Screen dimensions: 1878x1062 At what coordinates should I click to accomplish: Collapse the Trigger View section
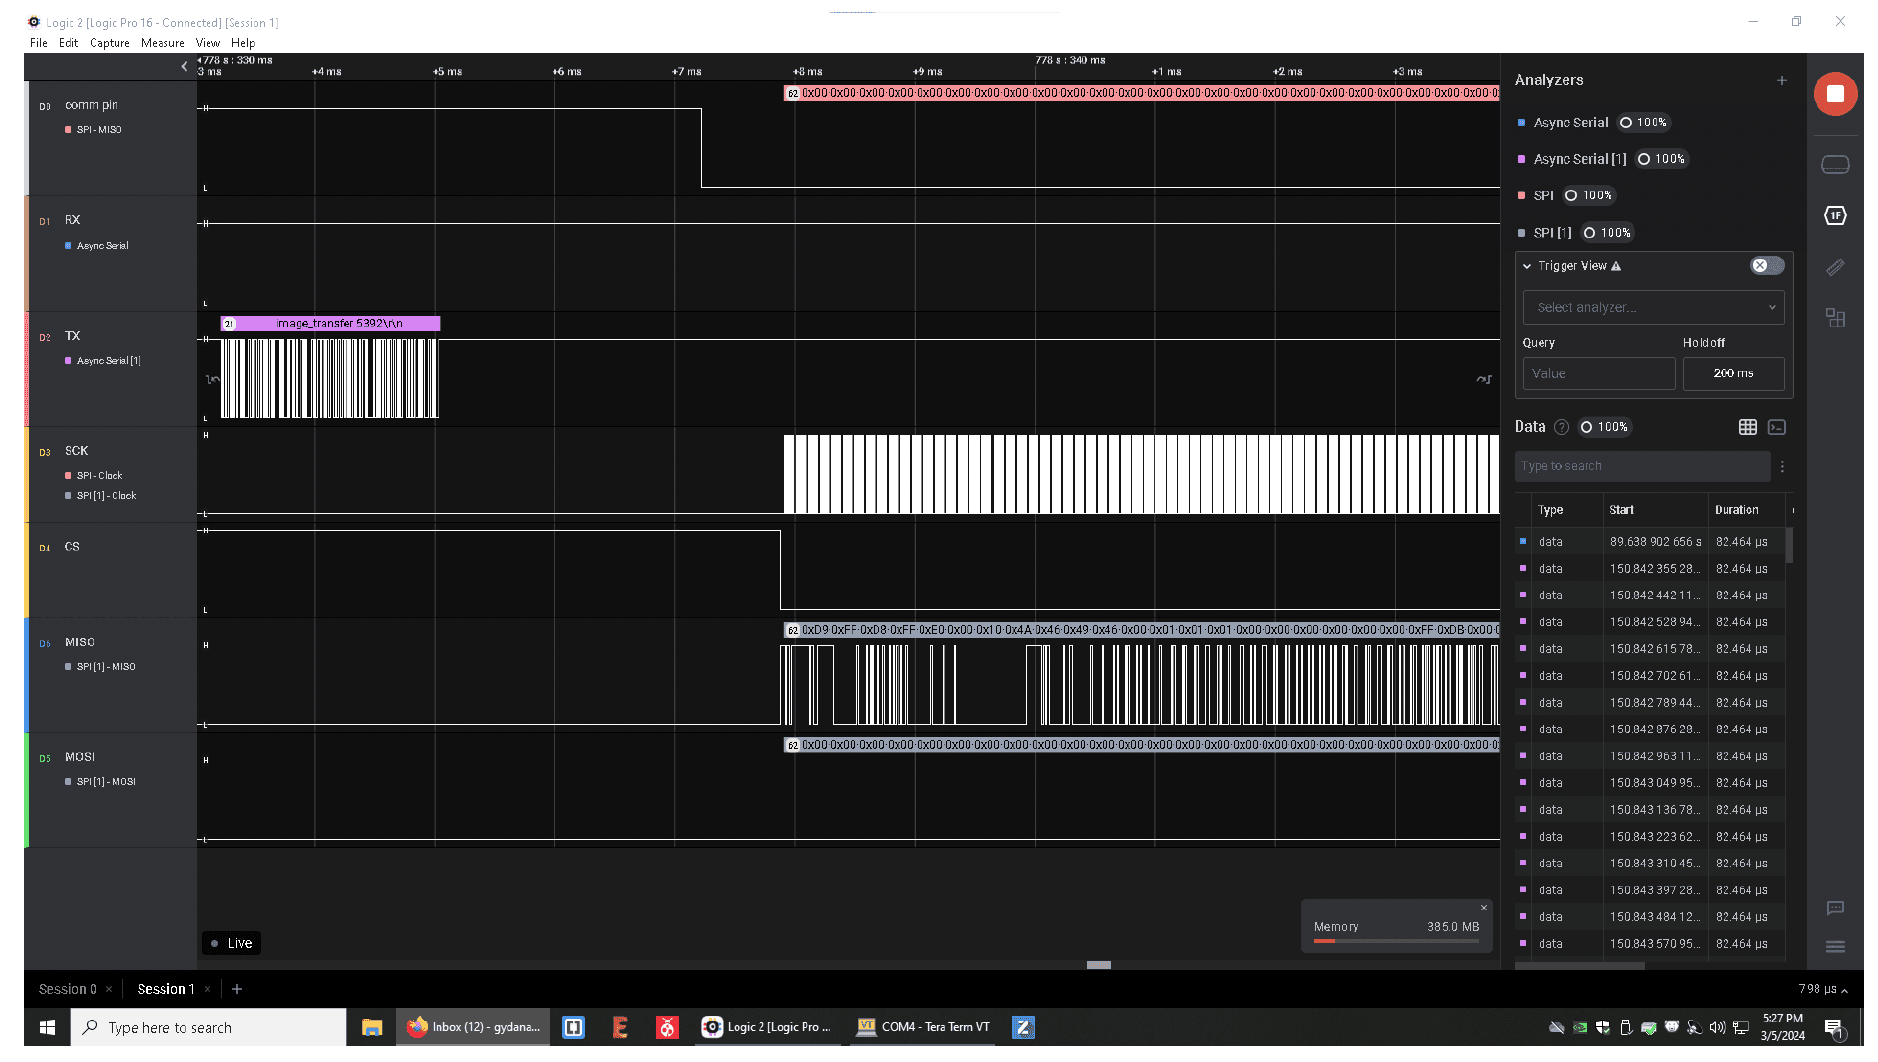(1527, 266)
